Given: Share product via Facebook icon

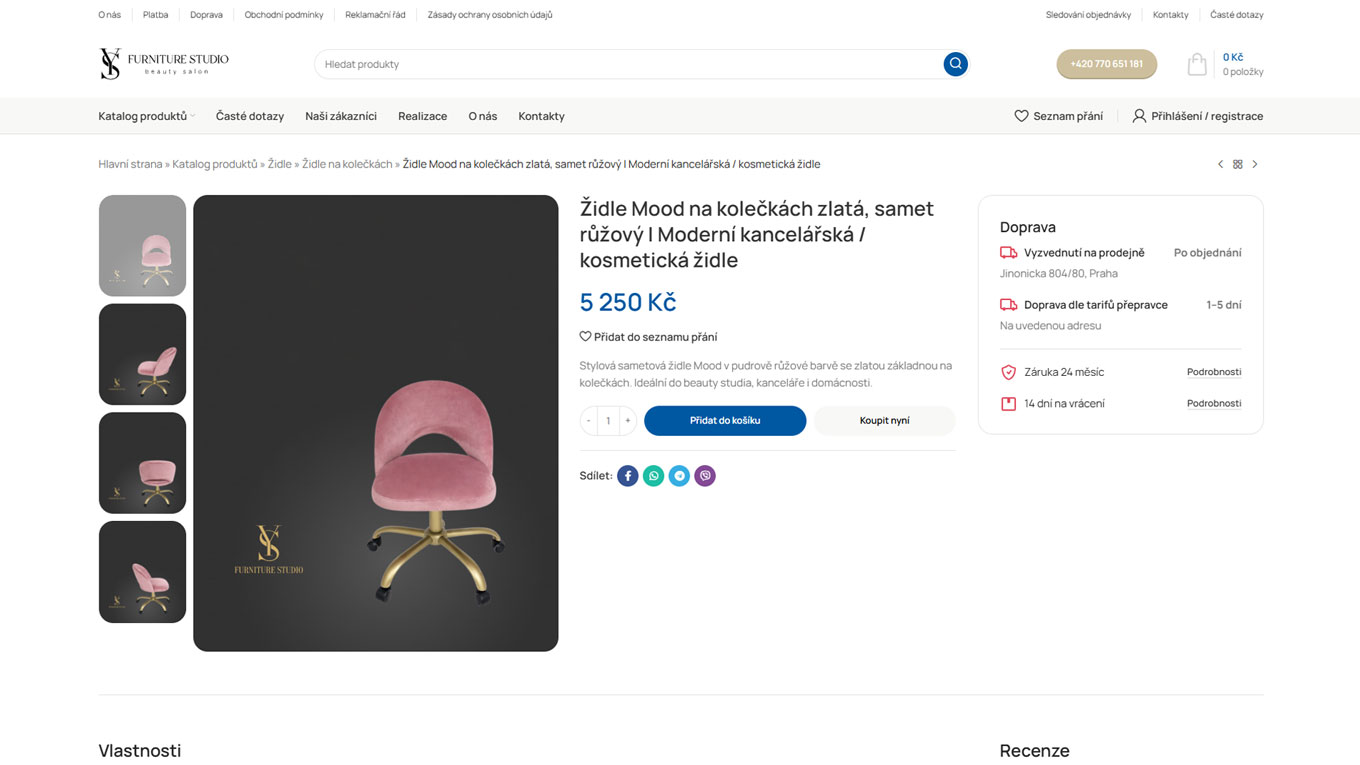Looking at the screenshot, I should click(x=628, y=476).
